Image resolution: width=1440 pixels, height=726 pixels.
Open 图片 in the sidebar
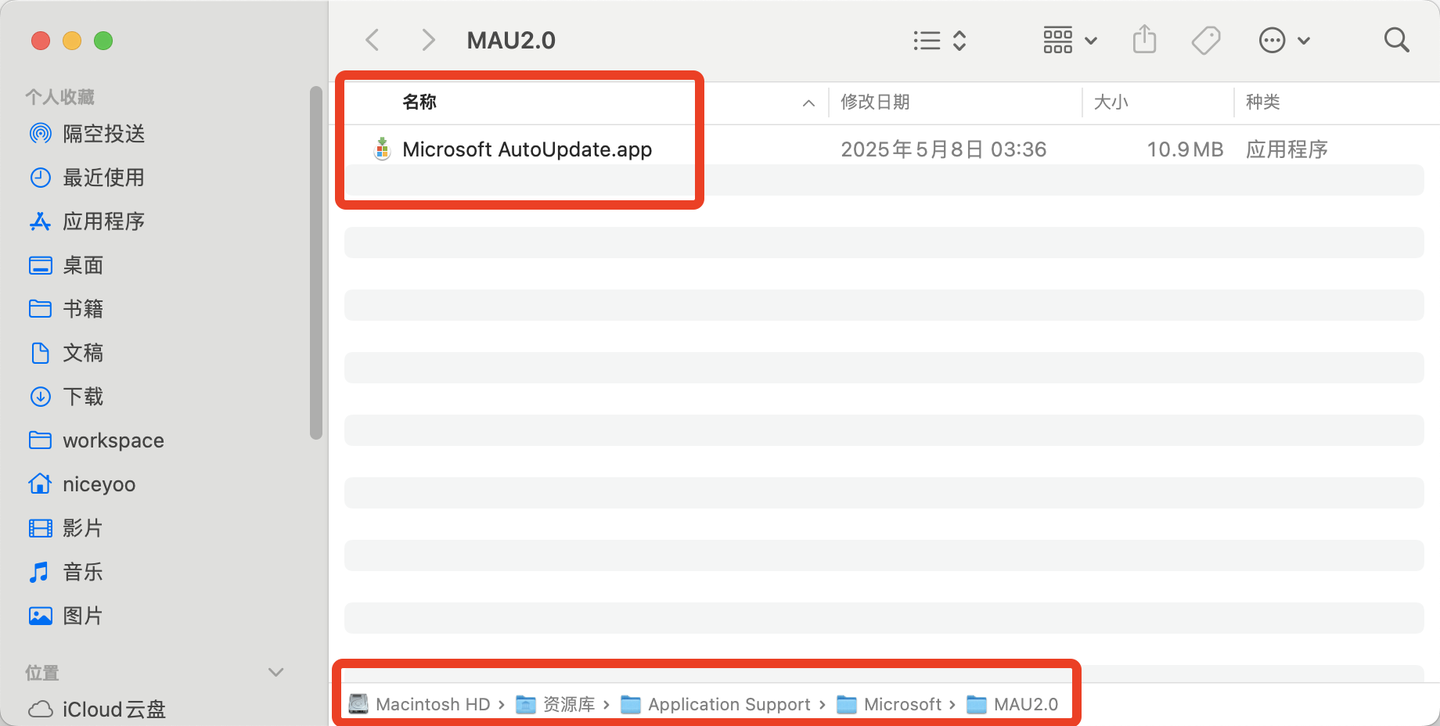point(83,616)
